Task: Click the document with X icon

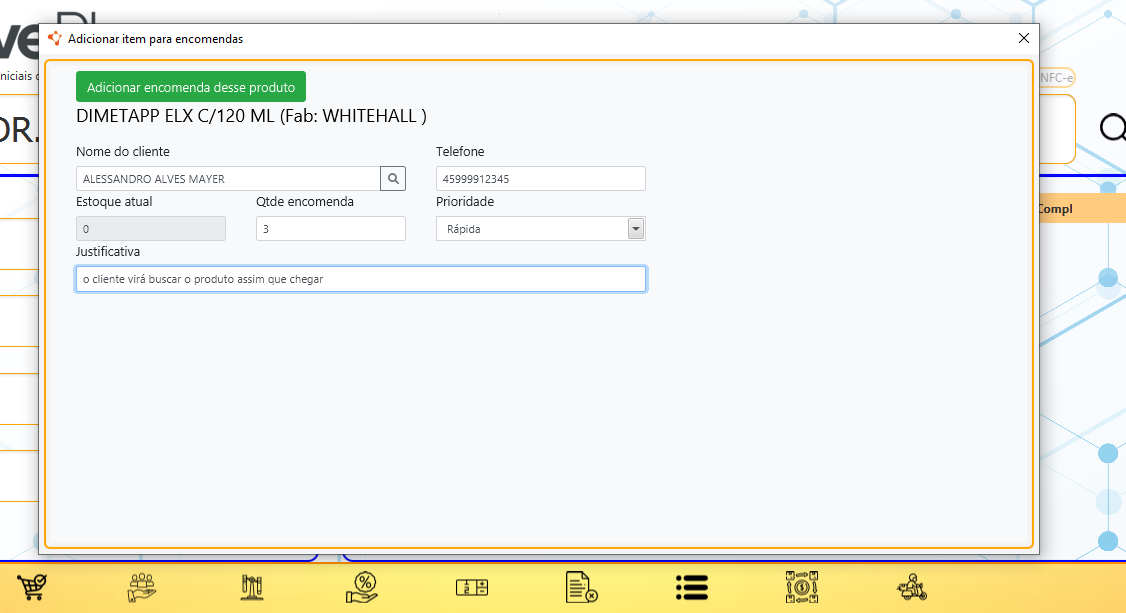Action: (x=581, y=587)
